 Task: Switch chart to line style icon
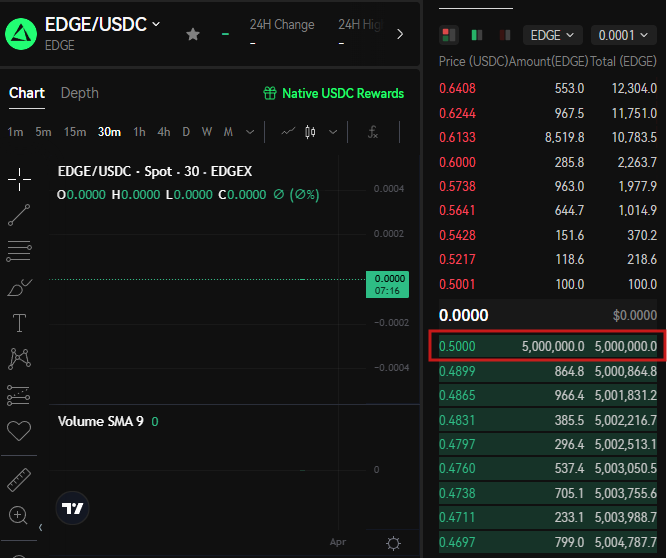click(x=288, y=132)
